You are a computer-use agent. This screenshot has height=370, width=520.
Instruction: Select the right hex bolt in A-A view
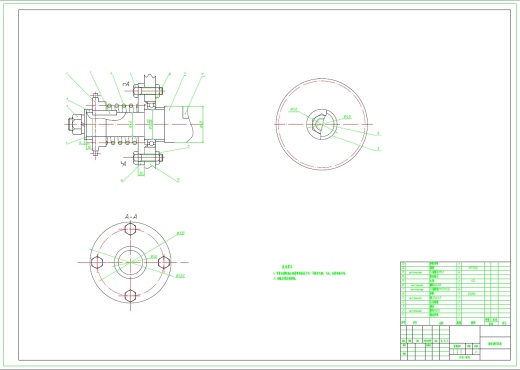pos(164,262)
